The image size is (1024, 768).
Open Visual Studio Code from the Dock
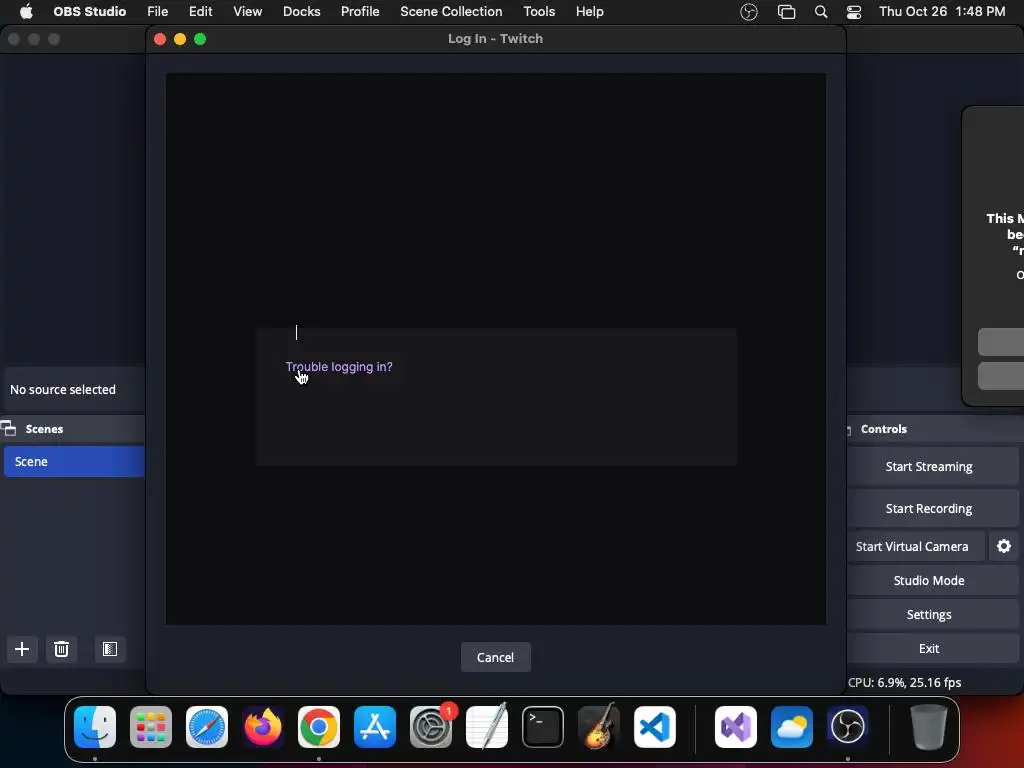click(655, 727)
